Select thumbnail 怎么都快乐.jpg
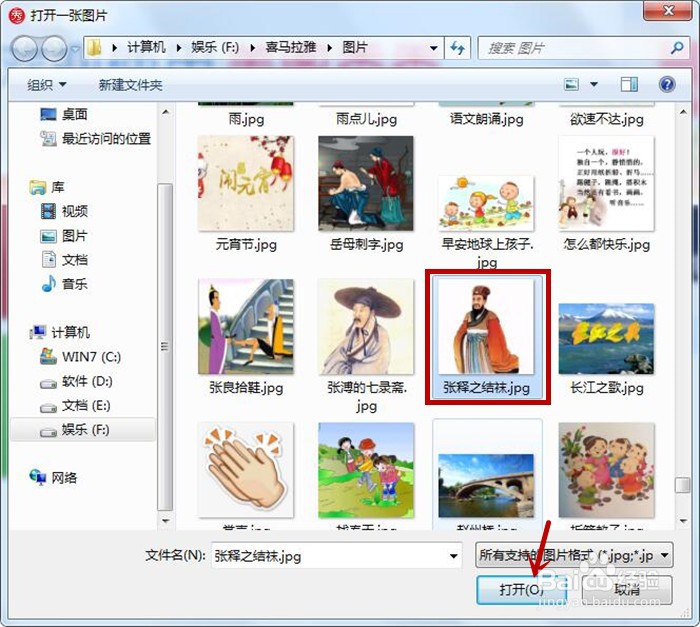 [x=607, y=184]
